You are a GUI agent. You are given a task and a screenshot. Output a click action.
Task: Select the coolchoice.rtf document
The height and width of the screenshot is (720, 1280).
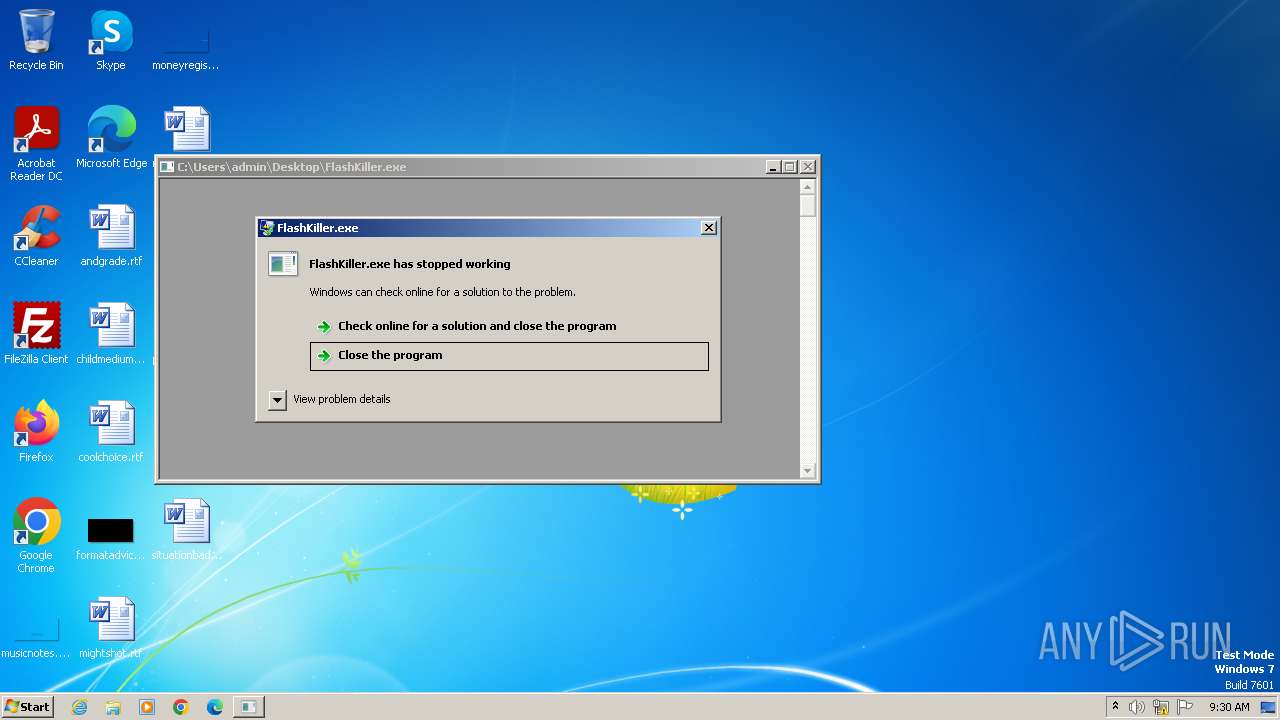tap(111, 432)
